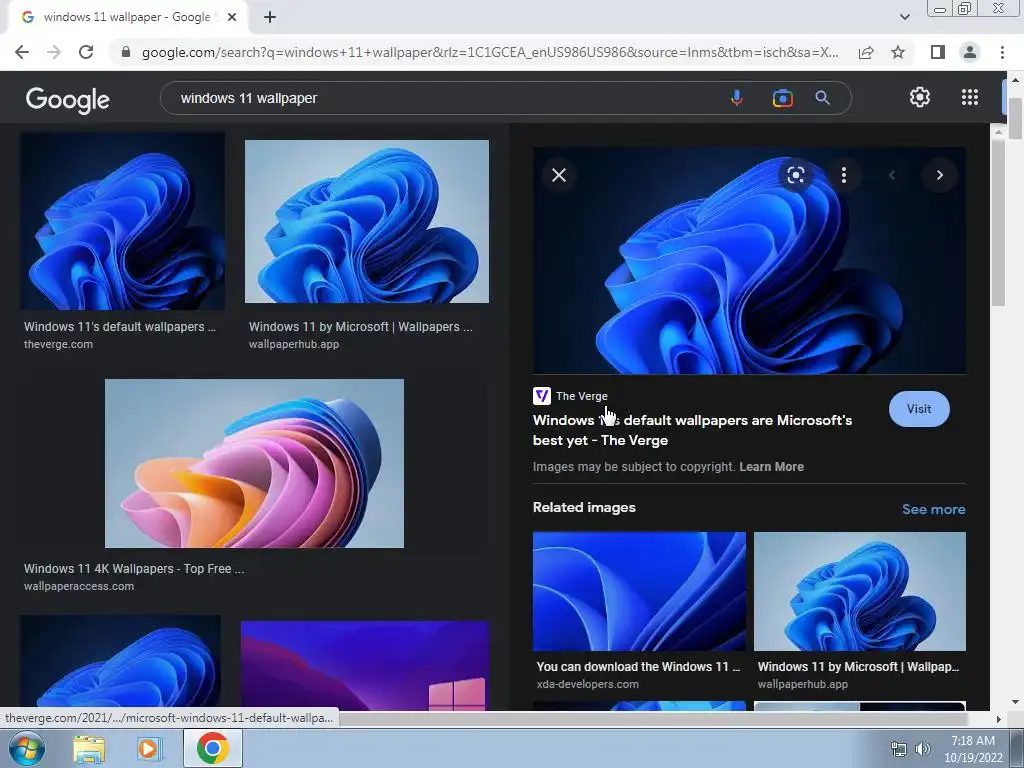Open the Chrome profile avatar

point(970,52)
